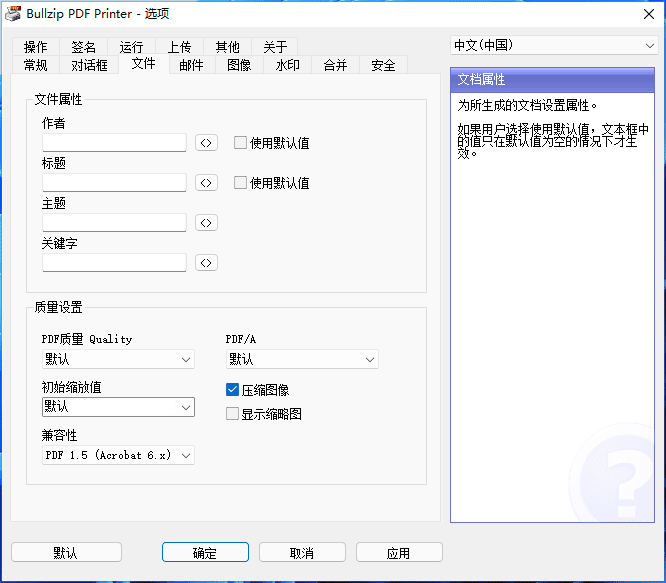Viewport: 666px width, 583px height.
Task: Open the PDF质量 Quality dropdown
Action: 118,359
